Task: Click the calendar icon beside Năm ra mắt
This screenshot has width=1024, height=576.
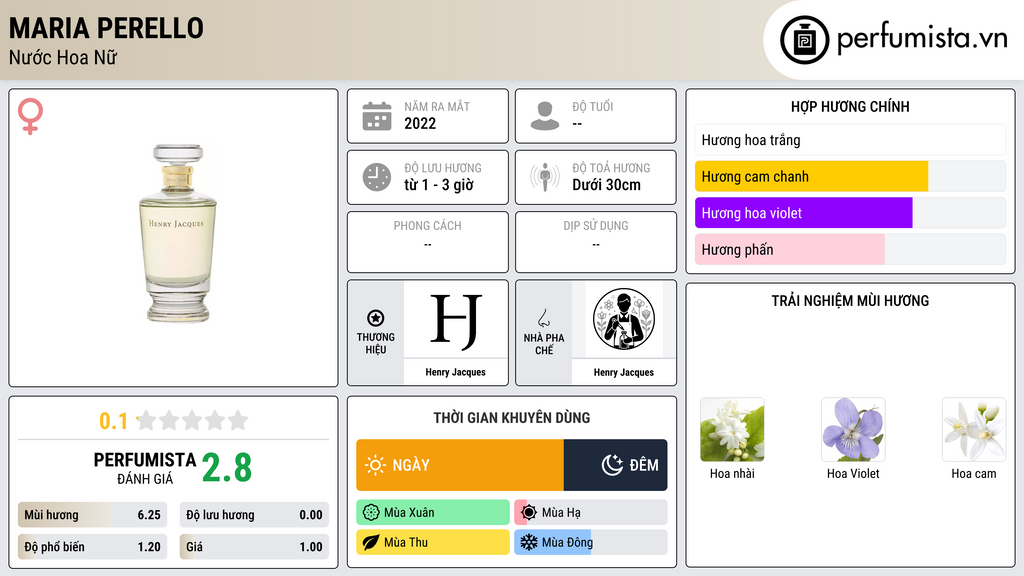Action: click(377, 116)
